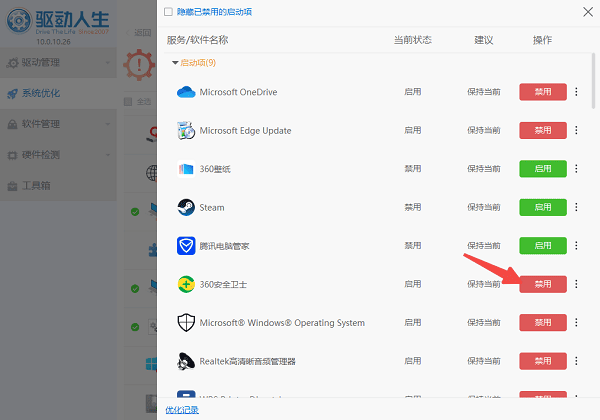Disable Realtek高清晰音频管理器 with 禁用 button

pos(543,361)
